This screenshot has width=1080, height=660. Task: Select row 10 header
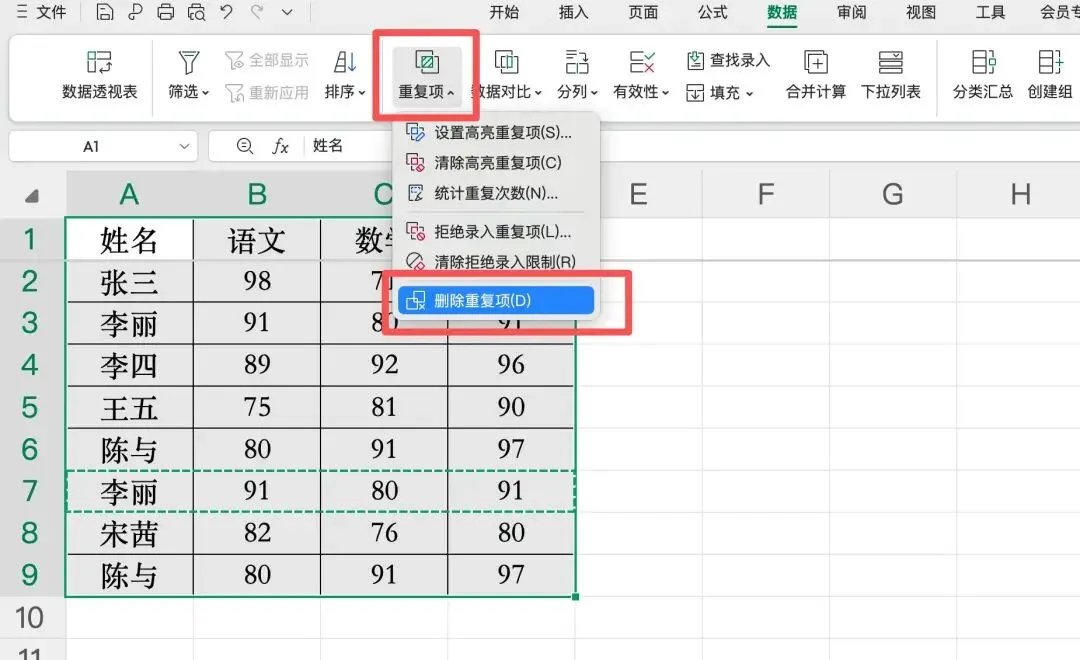[30, 617]
